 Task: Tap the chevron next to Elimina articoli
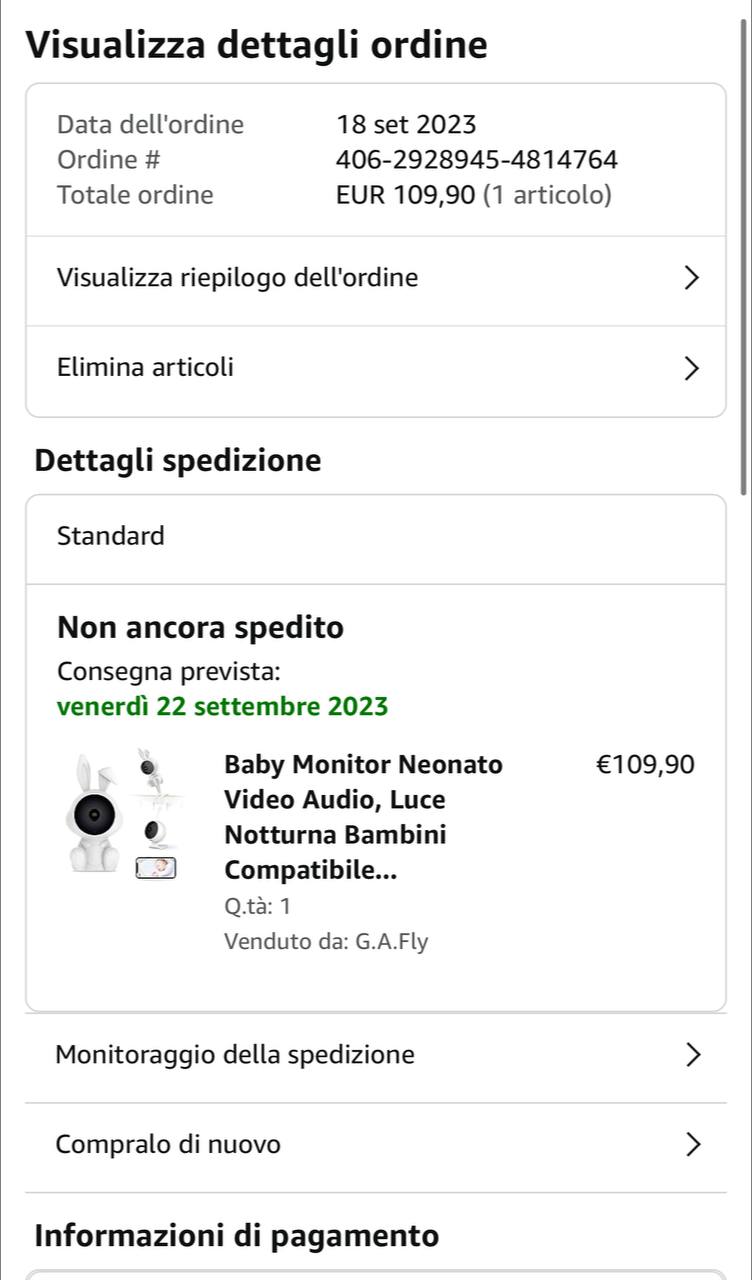tap(691, 369)
